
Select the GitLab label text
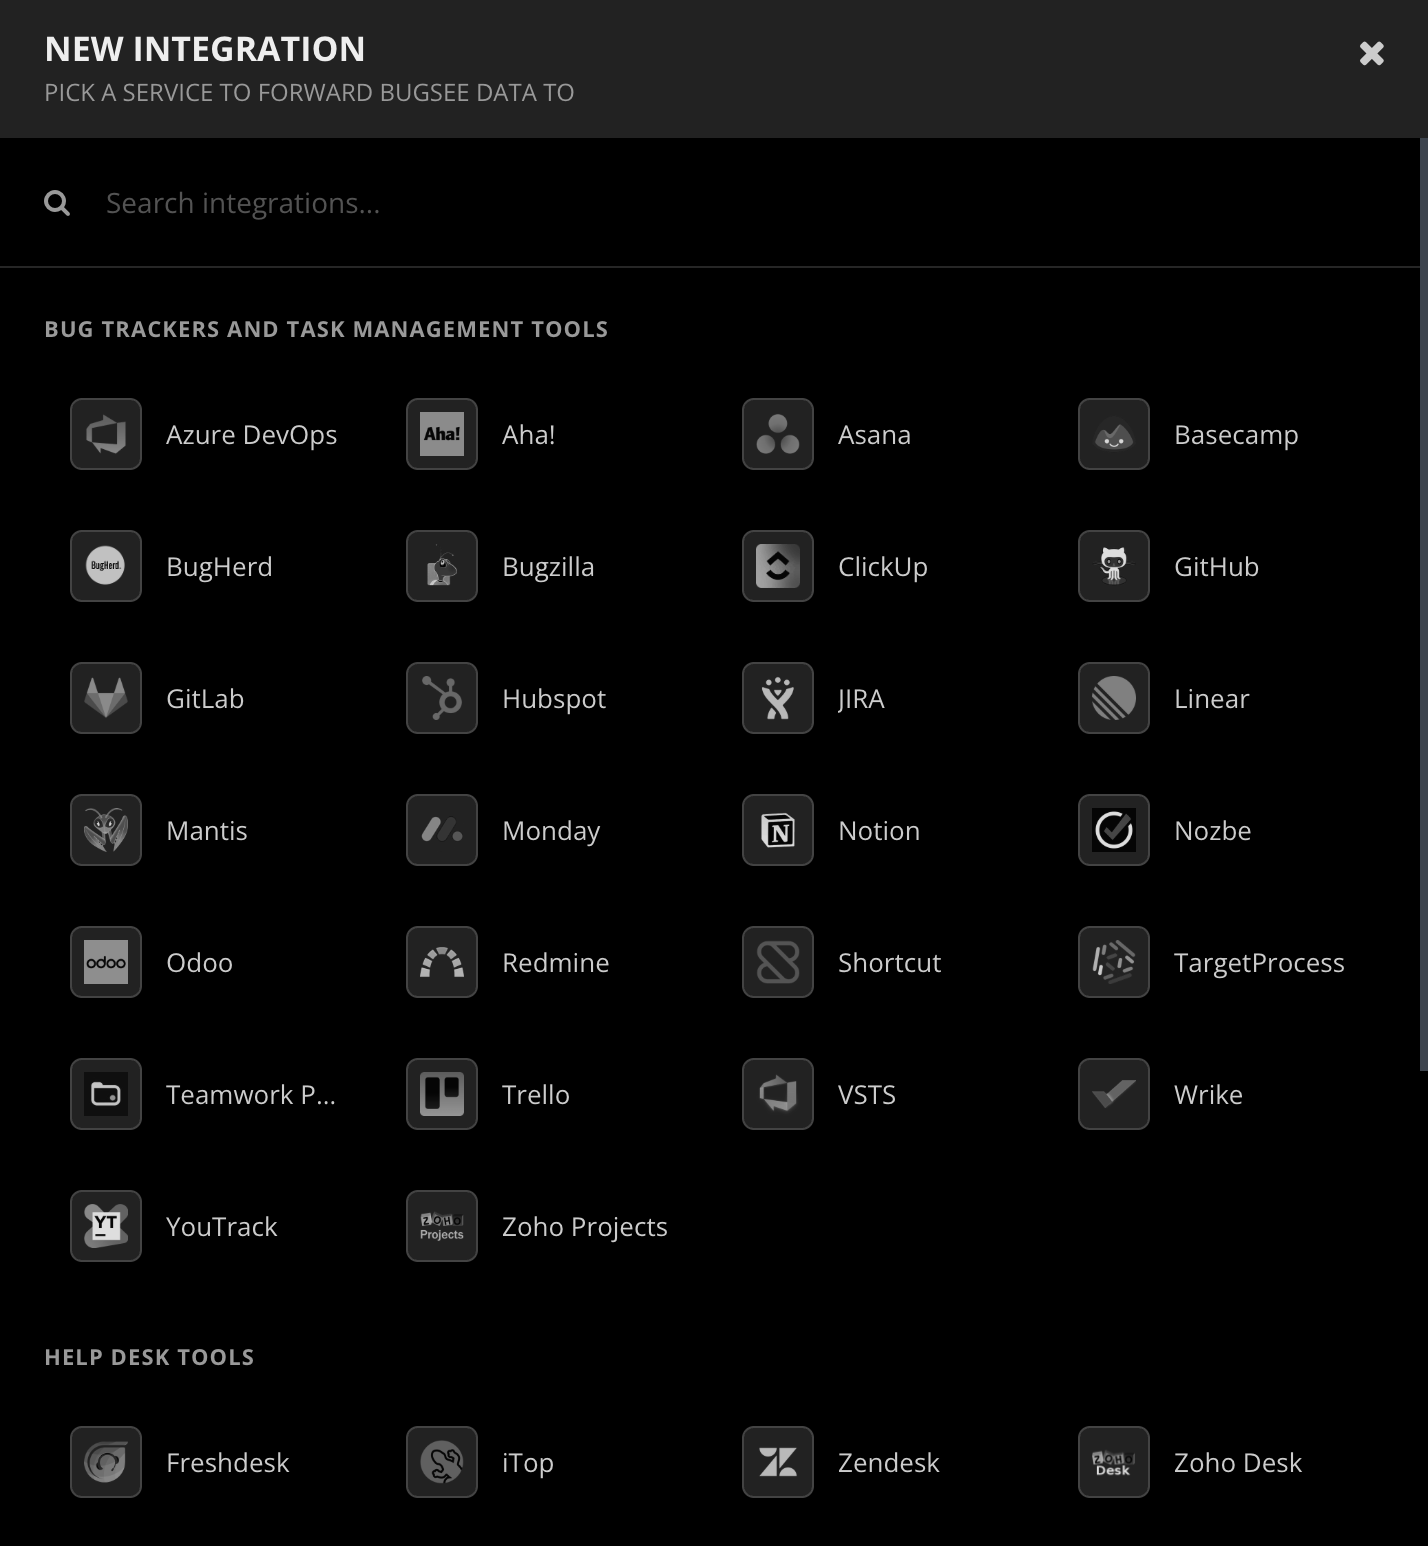[205, 699]
